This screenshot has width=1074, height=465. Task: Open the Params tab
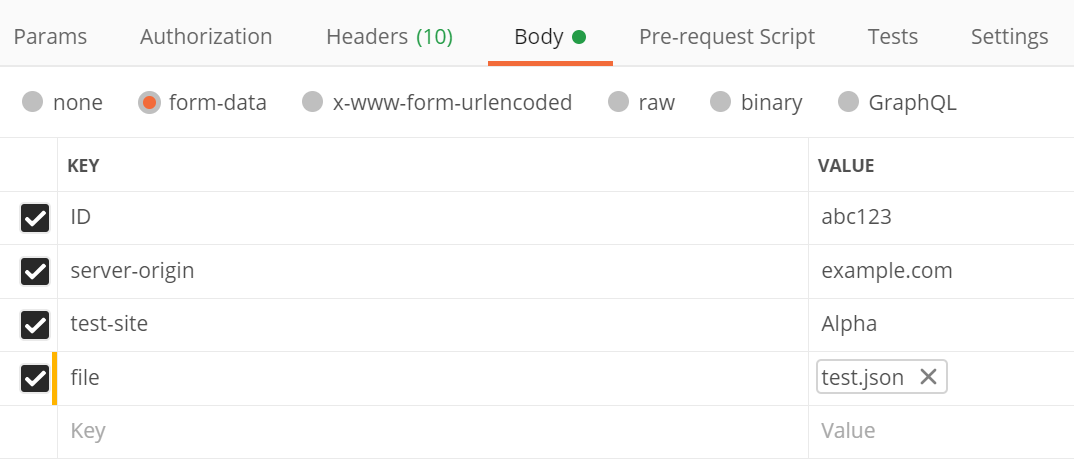tap(50, 37)
